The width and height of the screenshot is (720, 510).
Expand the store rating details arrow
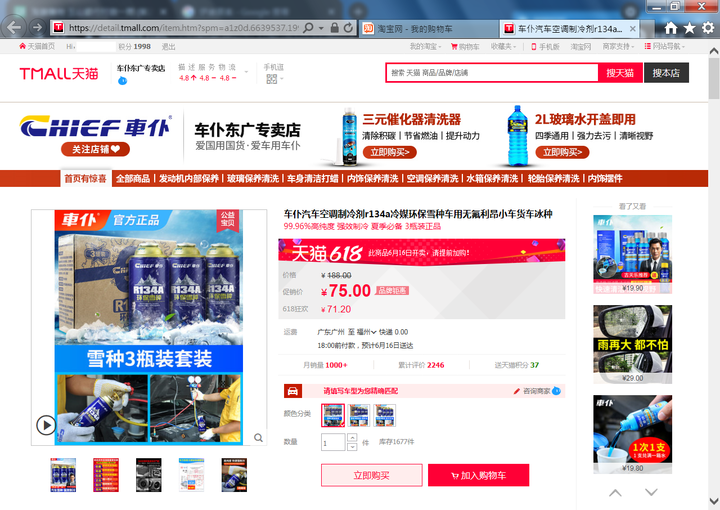coord(247,72)
